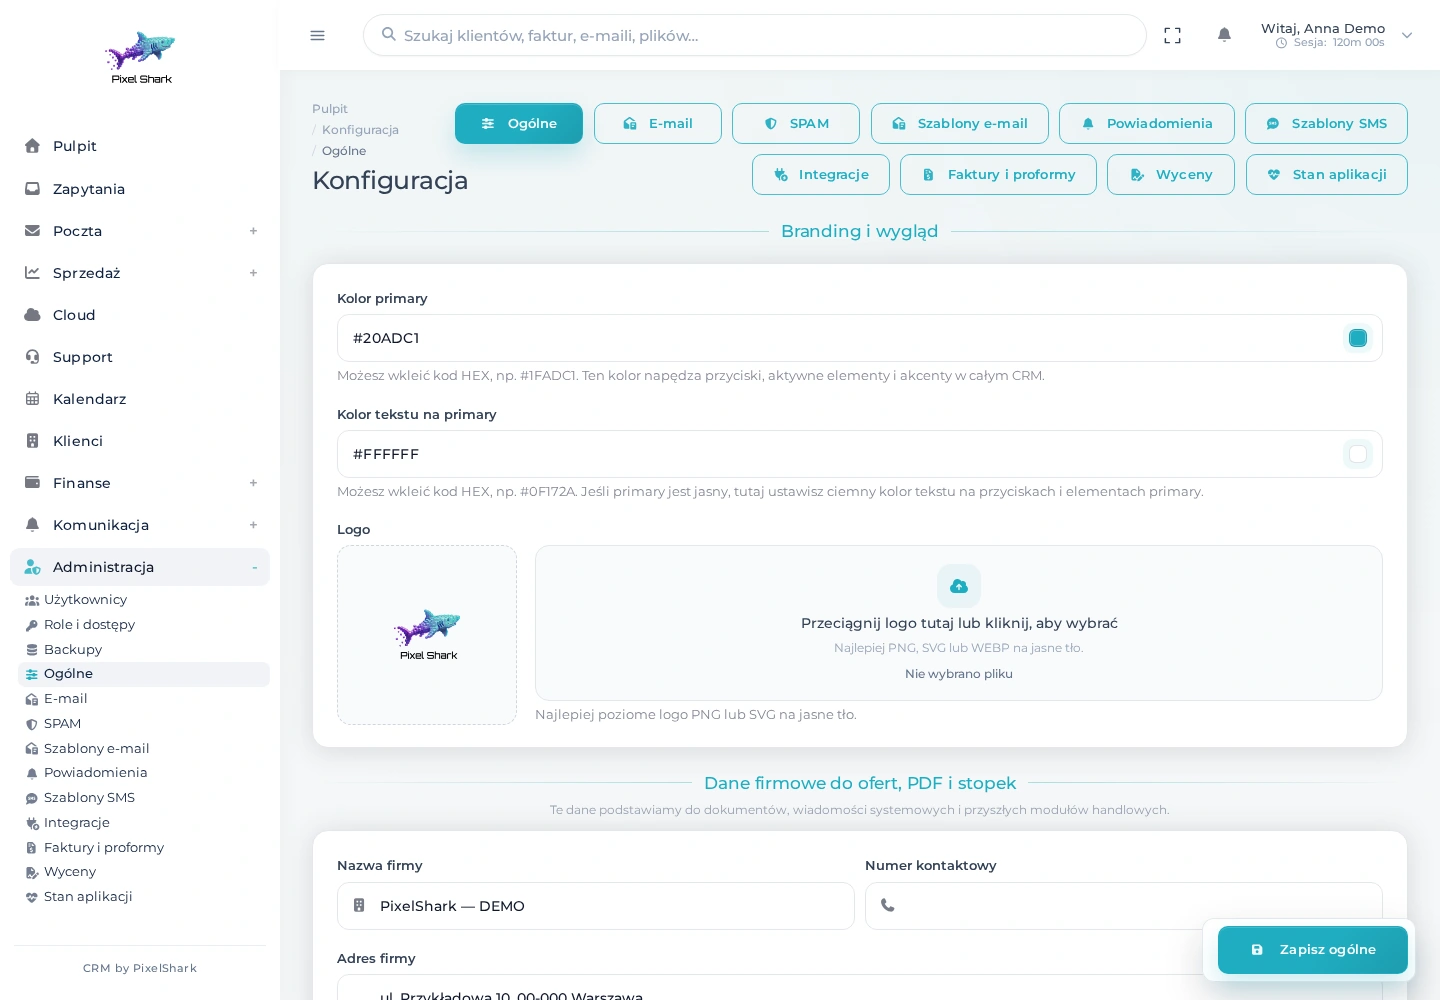Open E-mail sidebar submenu item

click(144, 699)
